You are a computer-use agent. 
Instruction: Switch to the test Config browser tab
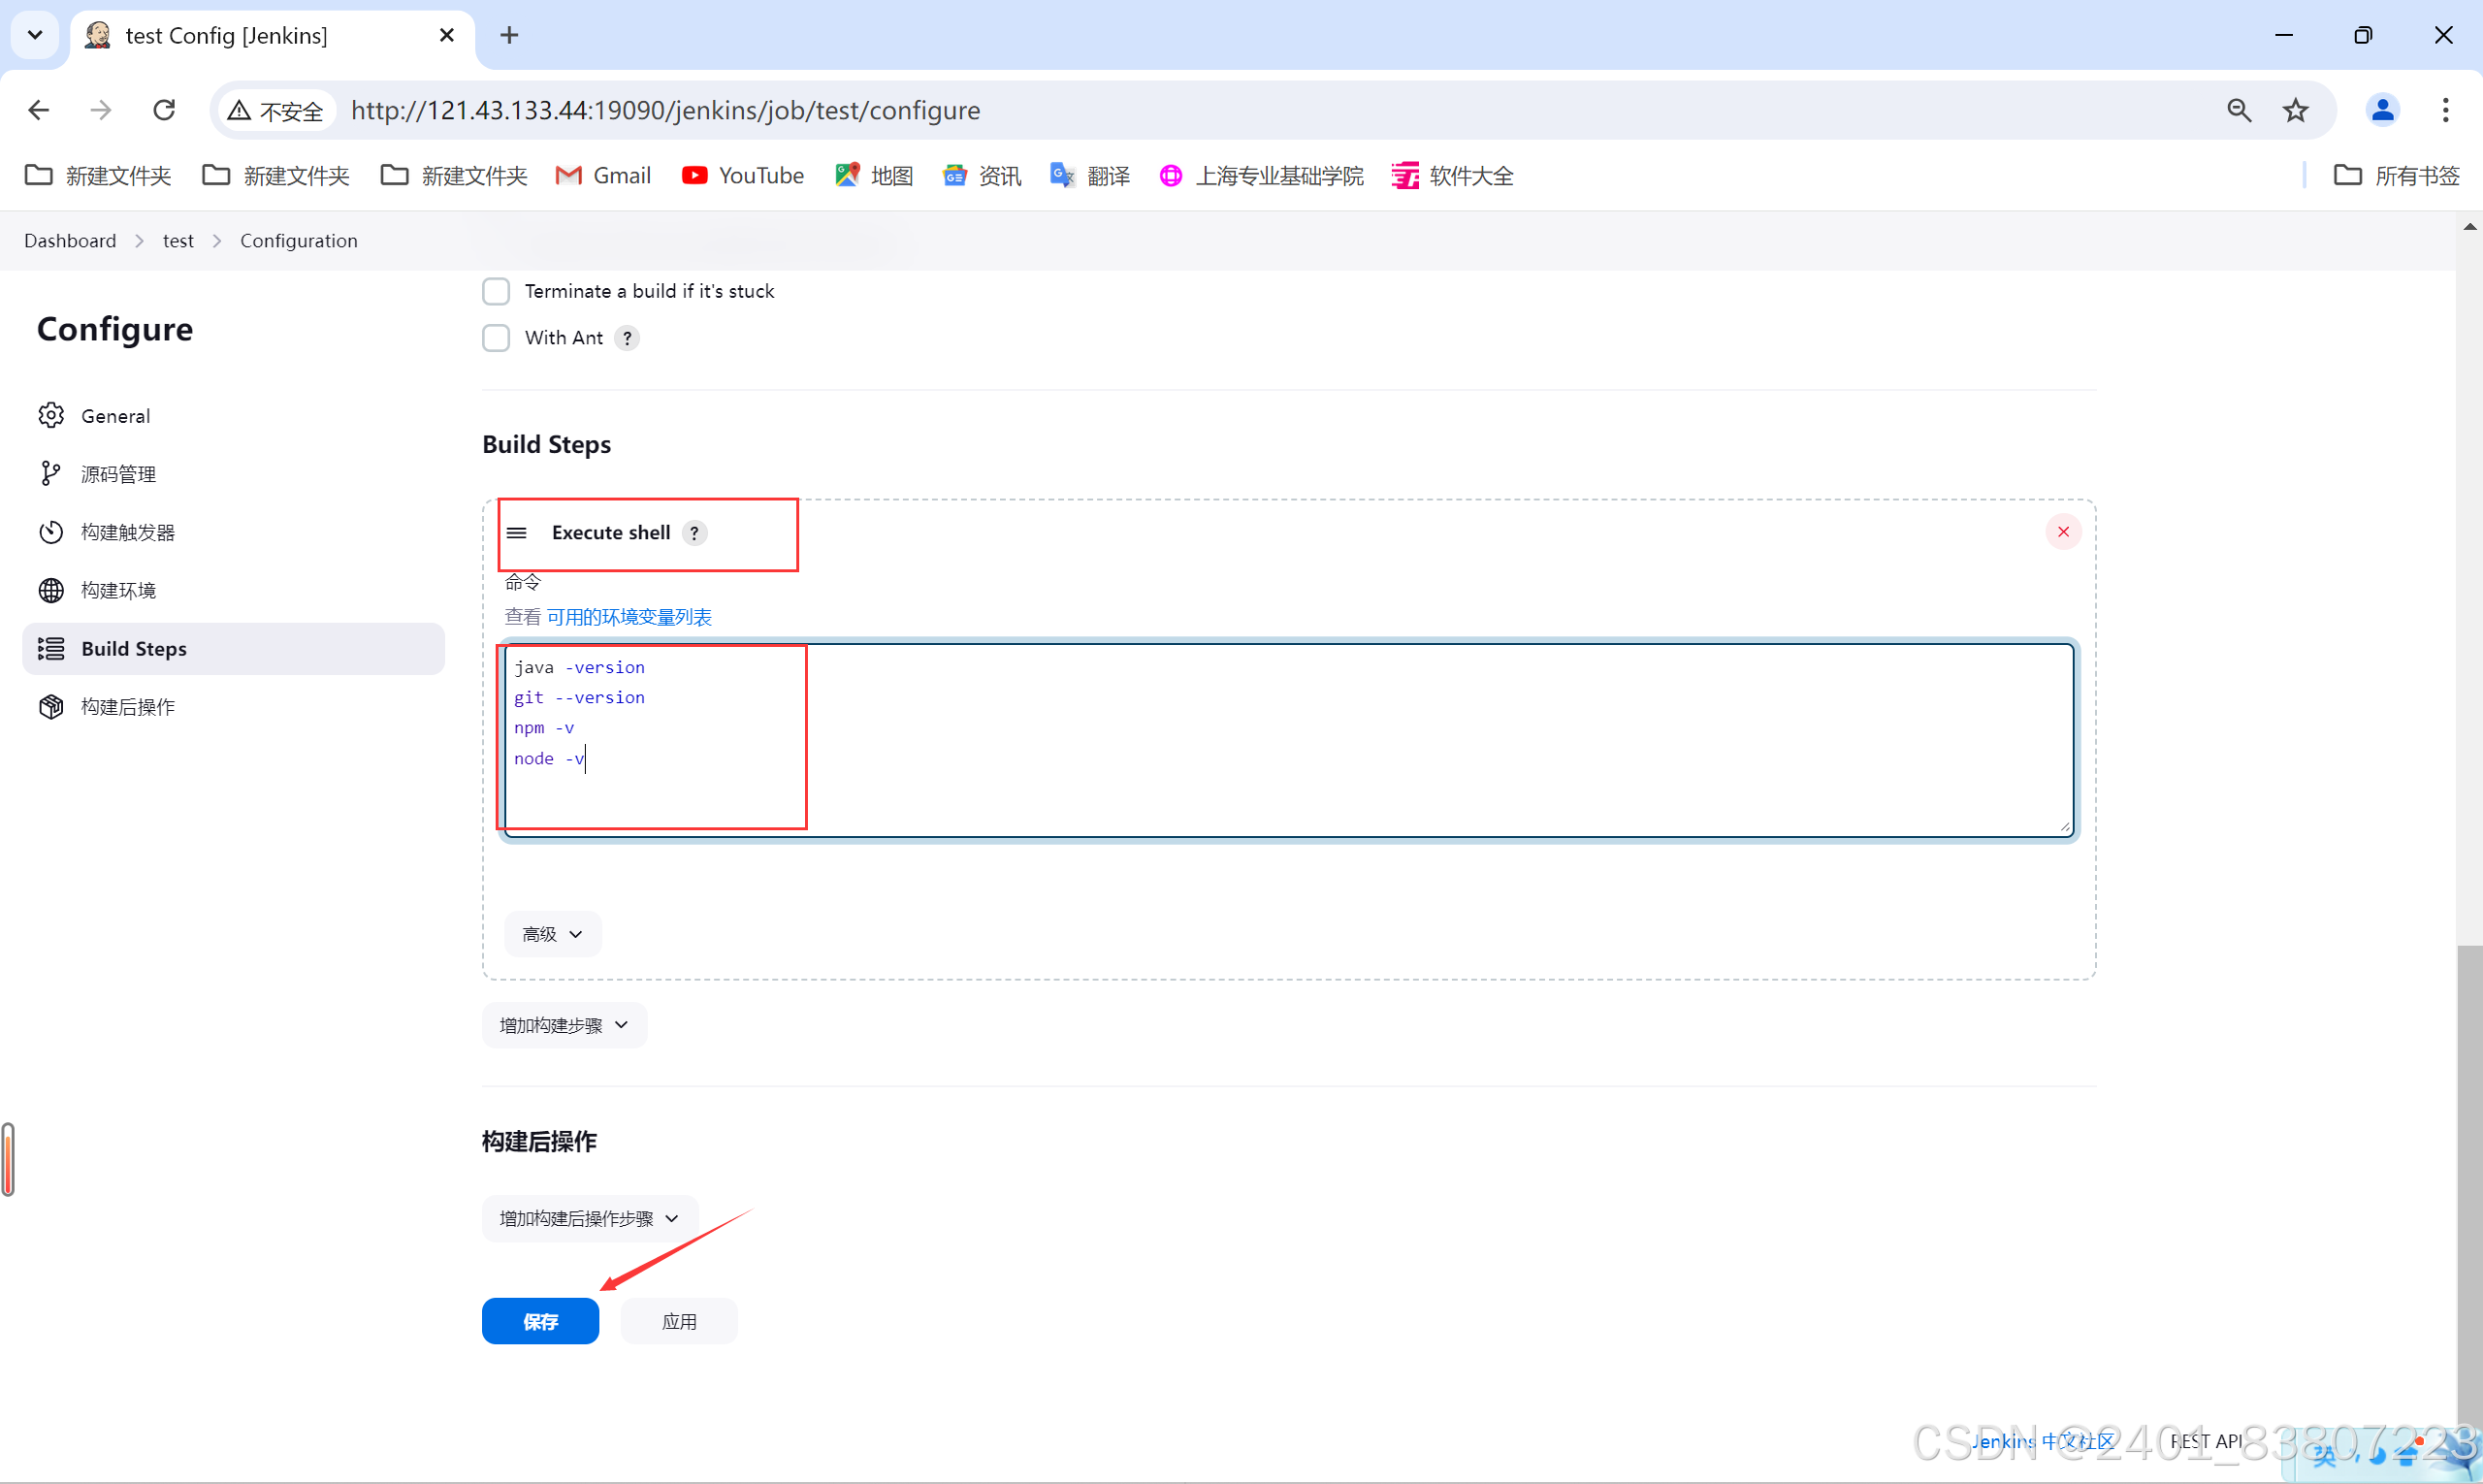click(225, 35)
